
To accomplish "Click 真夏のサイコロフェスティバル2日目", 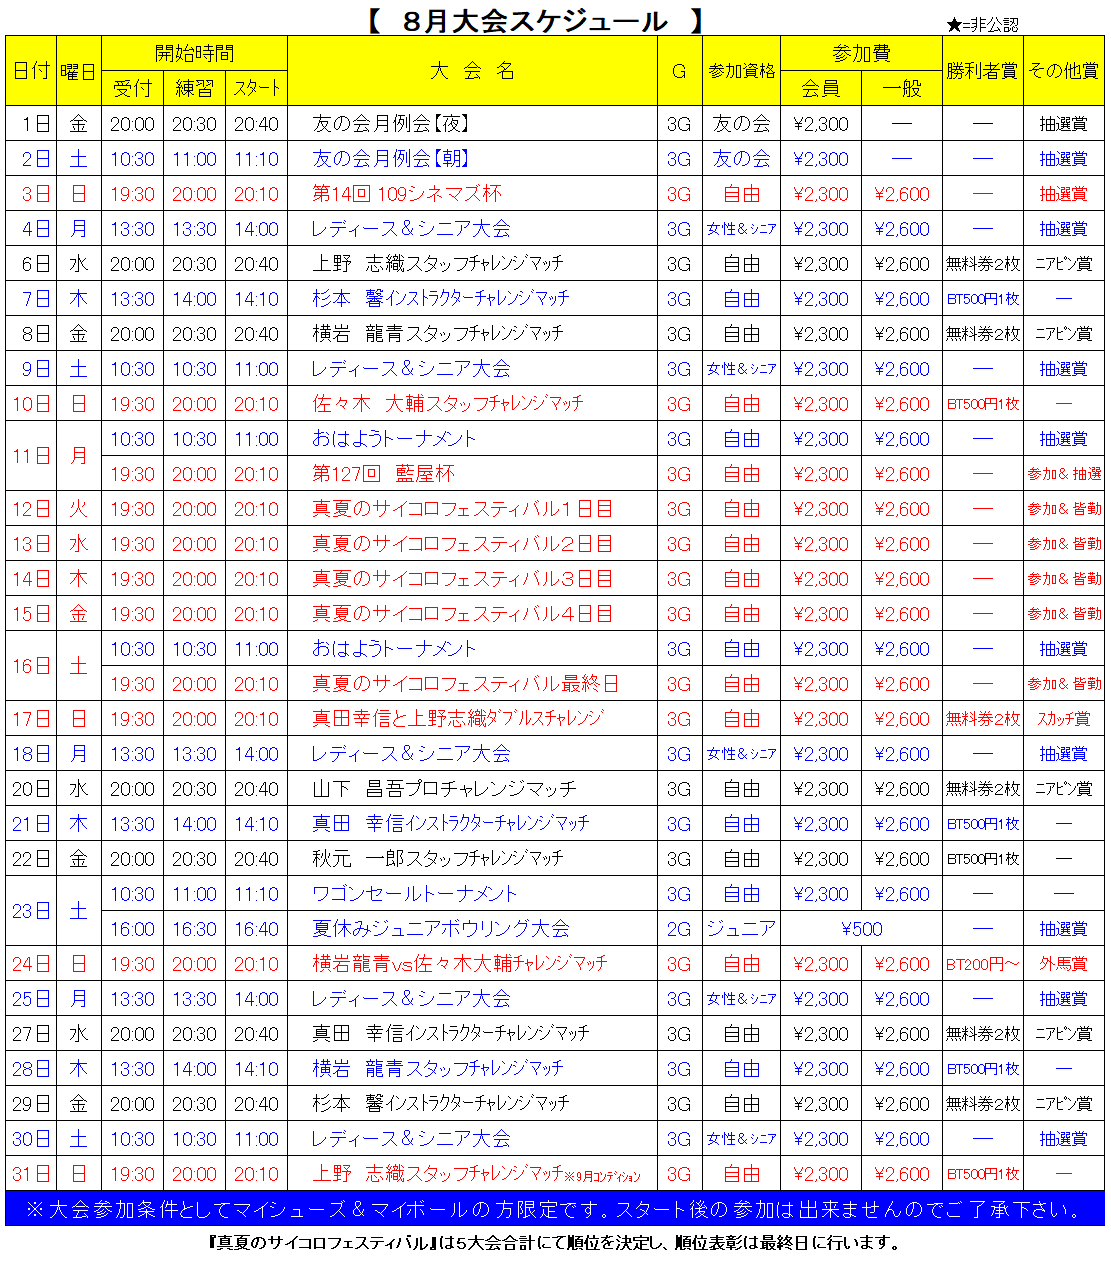I will (x=462, y=544).
